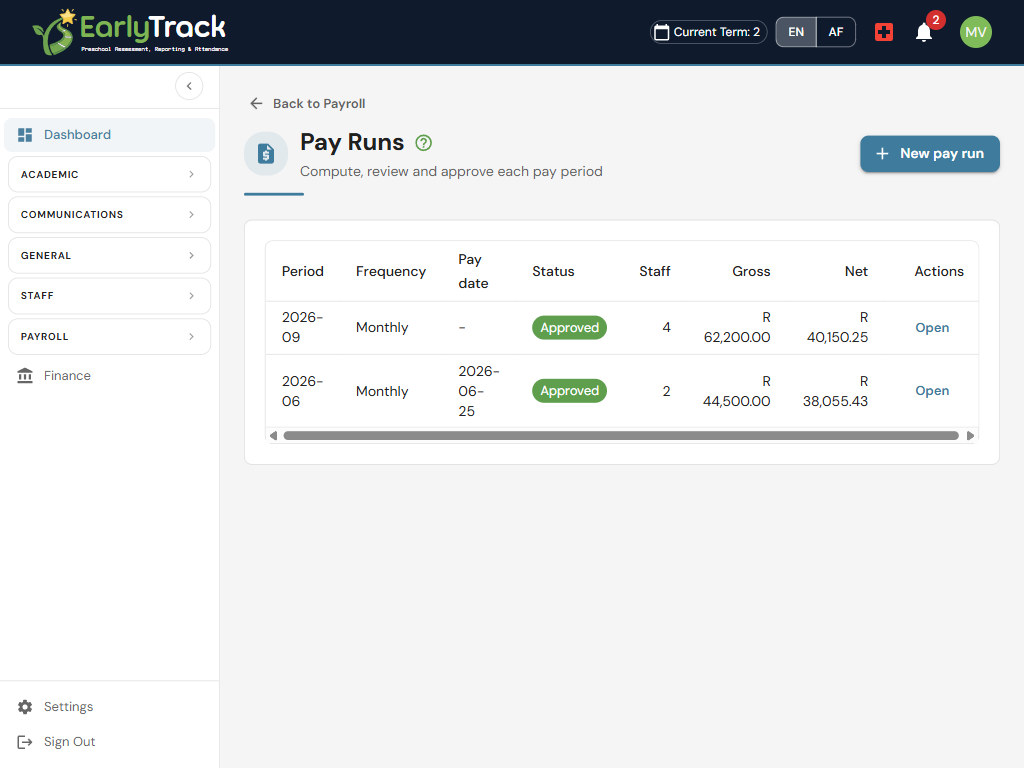The height and width of the screenshot is (768, 1024).
Task: Open Finance in the sidebar
Action: 110,376
